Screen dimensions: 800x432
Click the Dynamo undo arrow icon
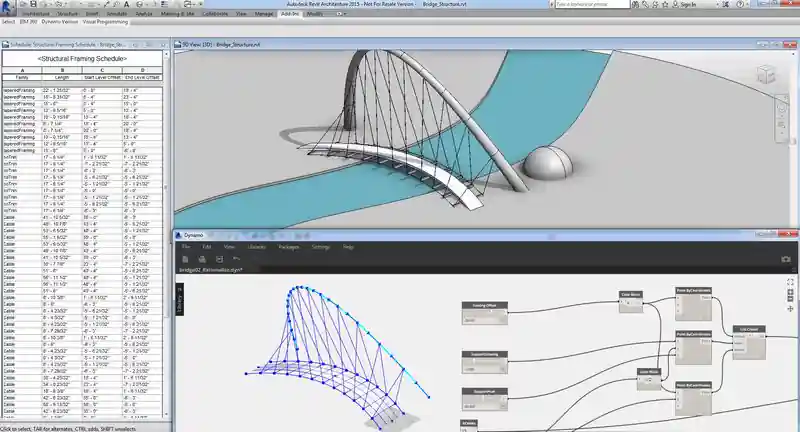click(x=234, y=258)
